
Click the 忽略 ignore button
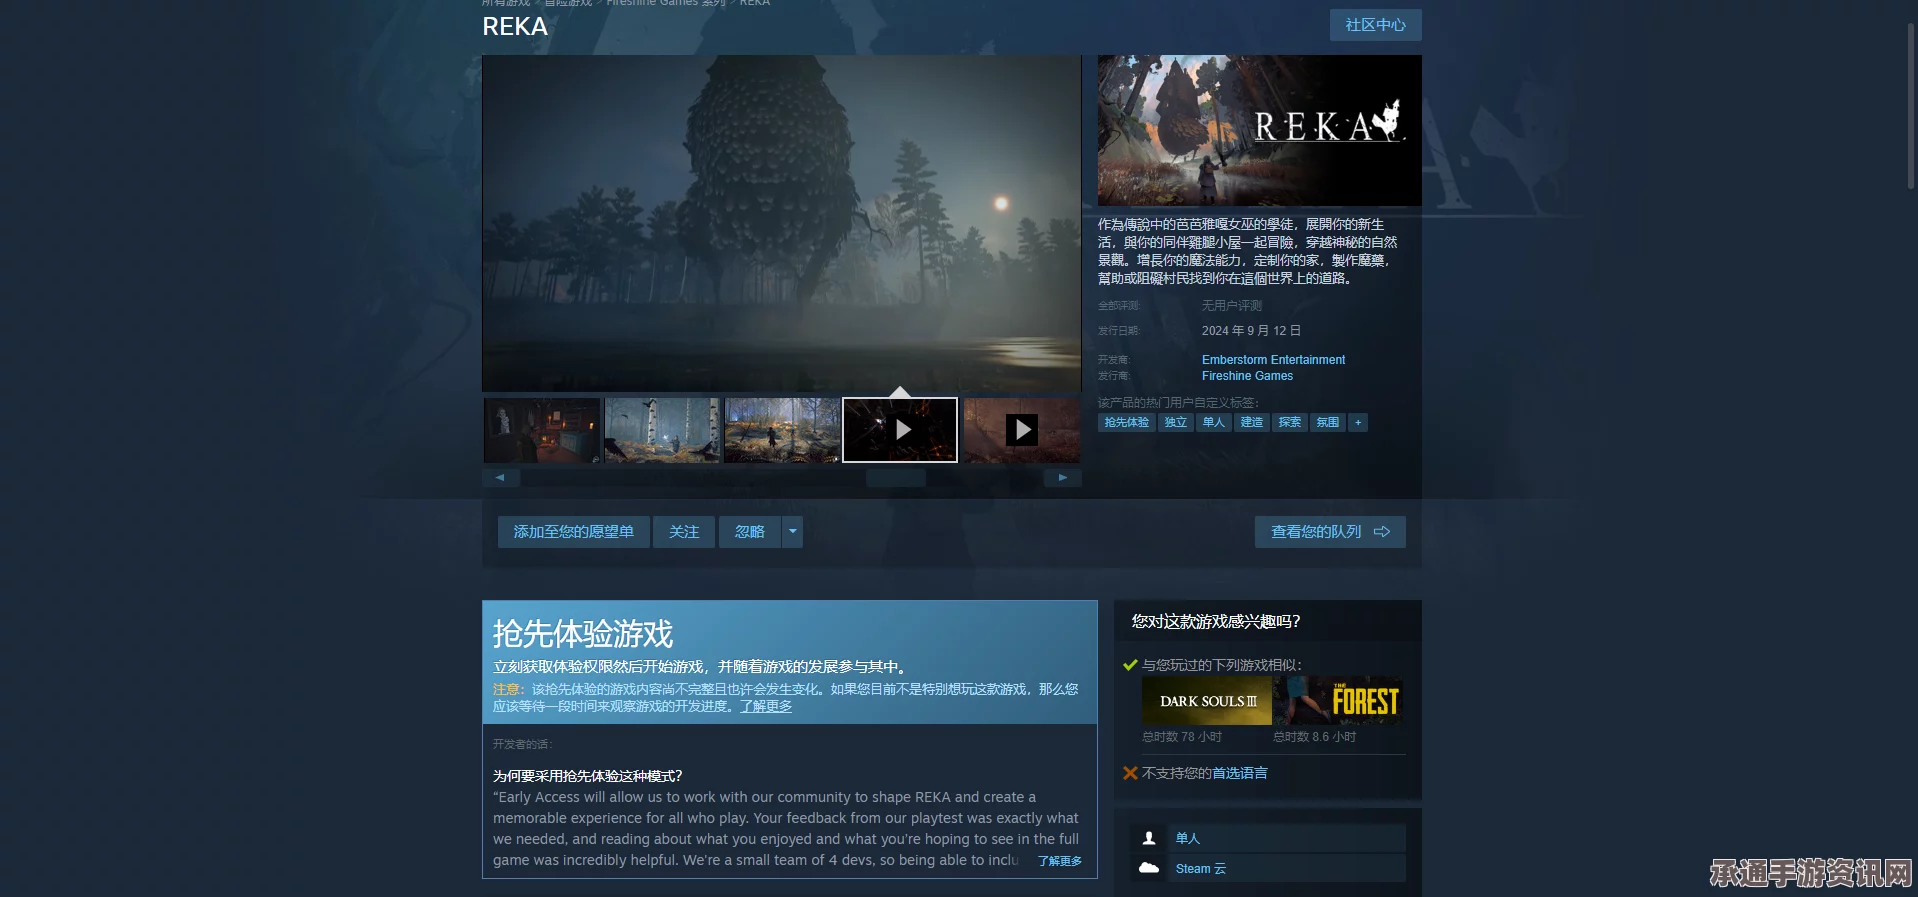[750, 532]
